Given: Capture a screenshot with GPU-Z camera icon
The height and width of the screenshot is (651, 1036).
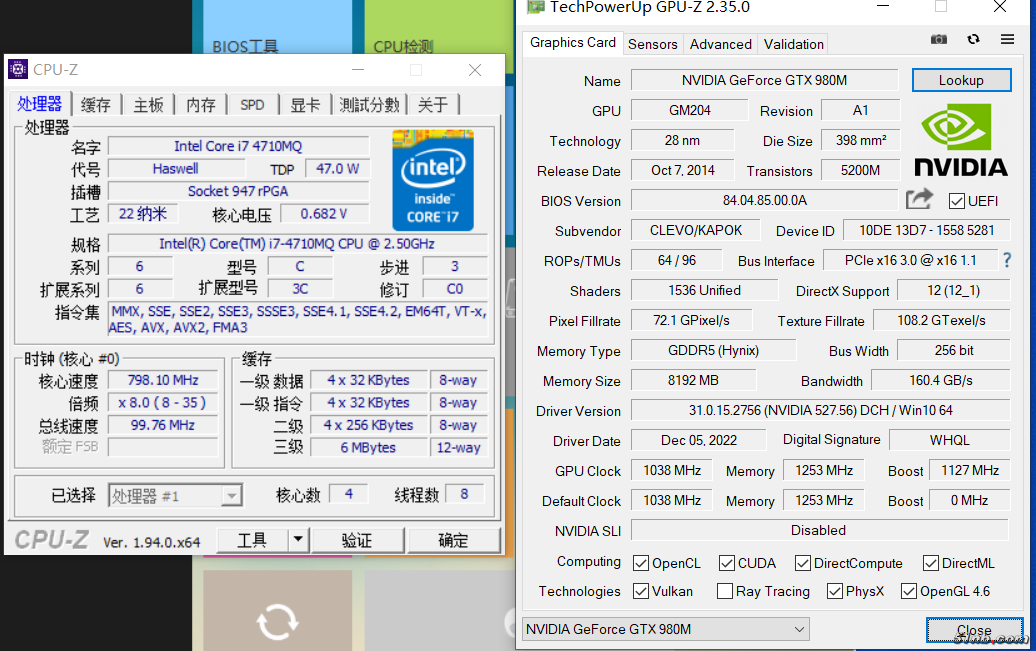Looking at the screenshot, I should click(938, 39).
